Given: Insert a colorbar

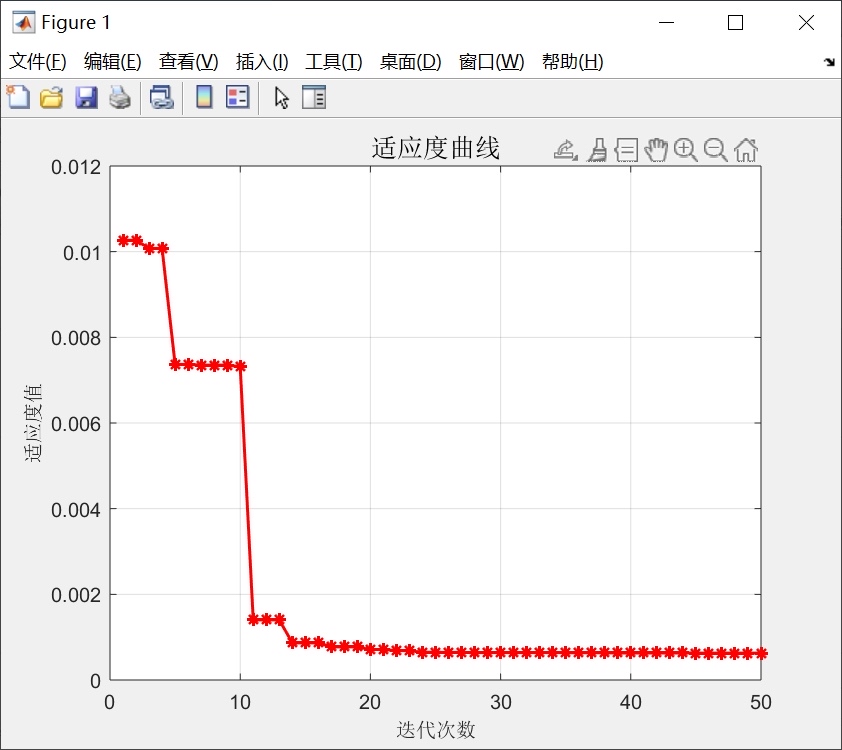Looking at the screenshot, I should tap(204, 97).
